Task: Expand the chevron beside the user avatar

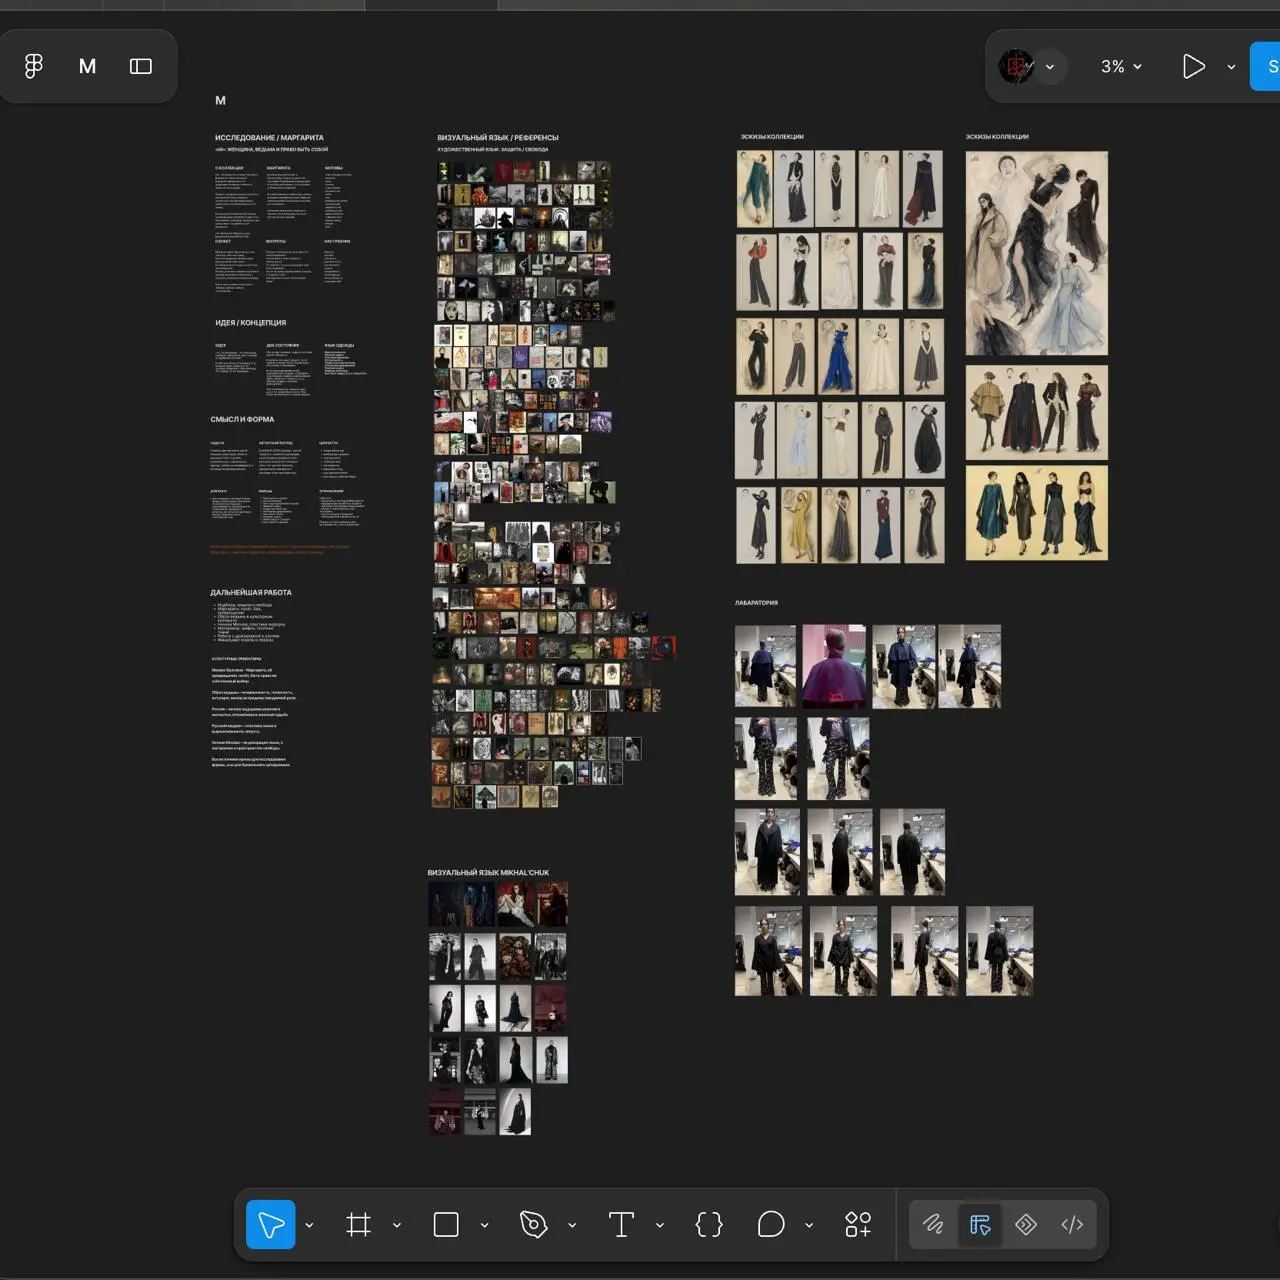Action: (x=1050, y=67)
